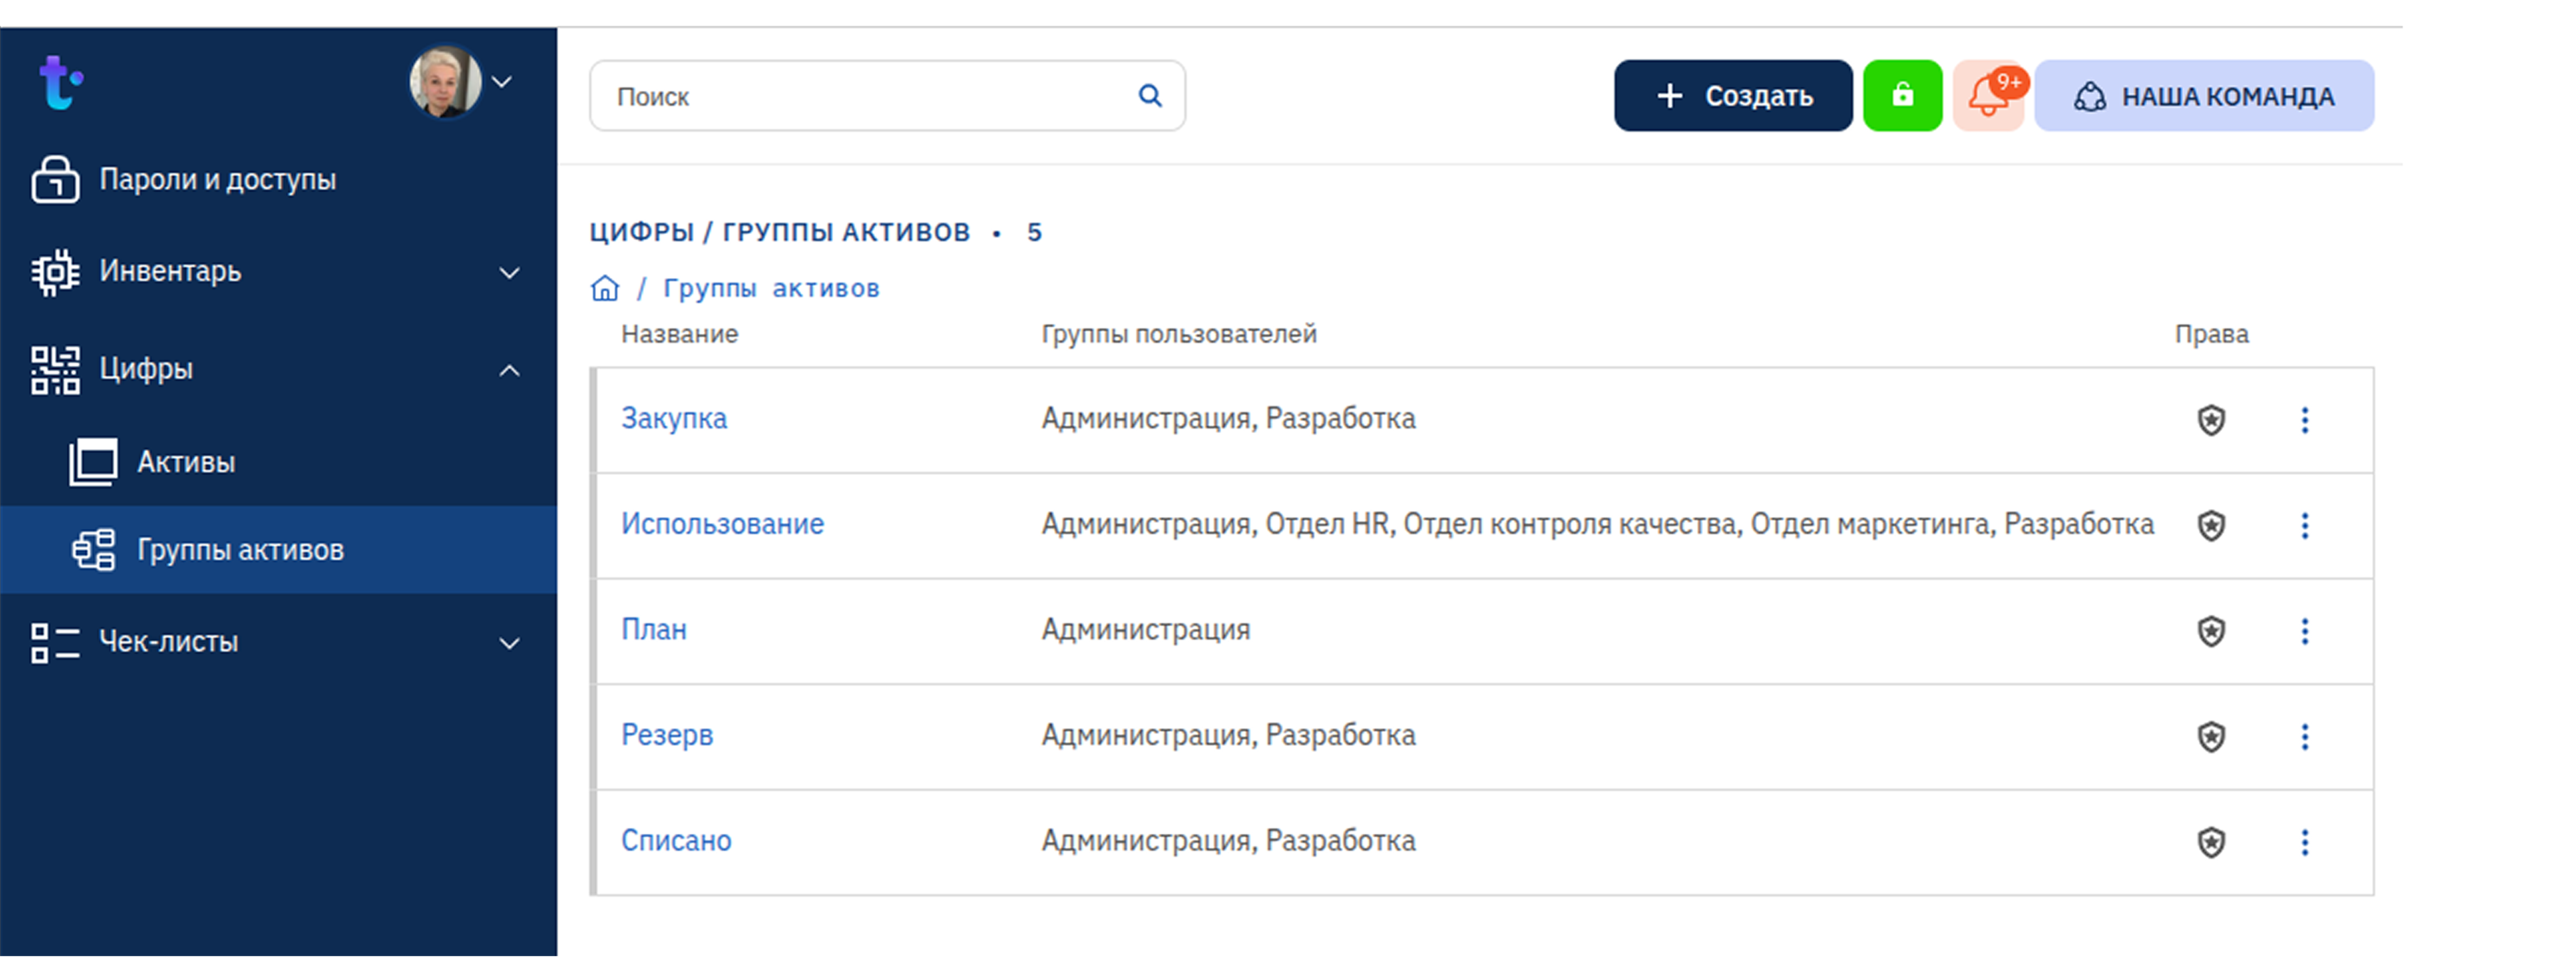Viewport: 2576px width, 980px height.
Task: Click the green unlock padlock button
Action: (x=1901, y=96)
